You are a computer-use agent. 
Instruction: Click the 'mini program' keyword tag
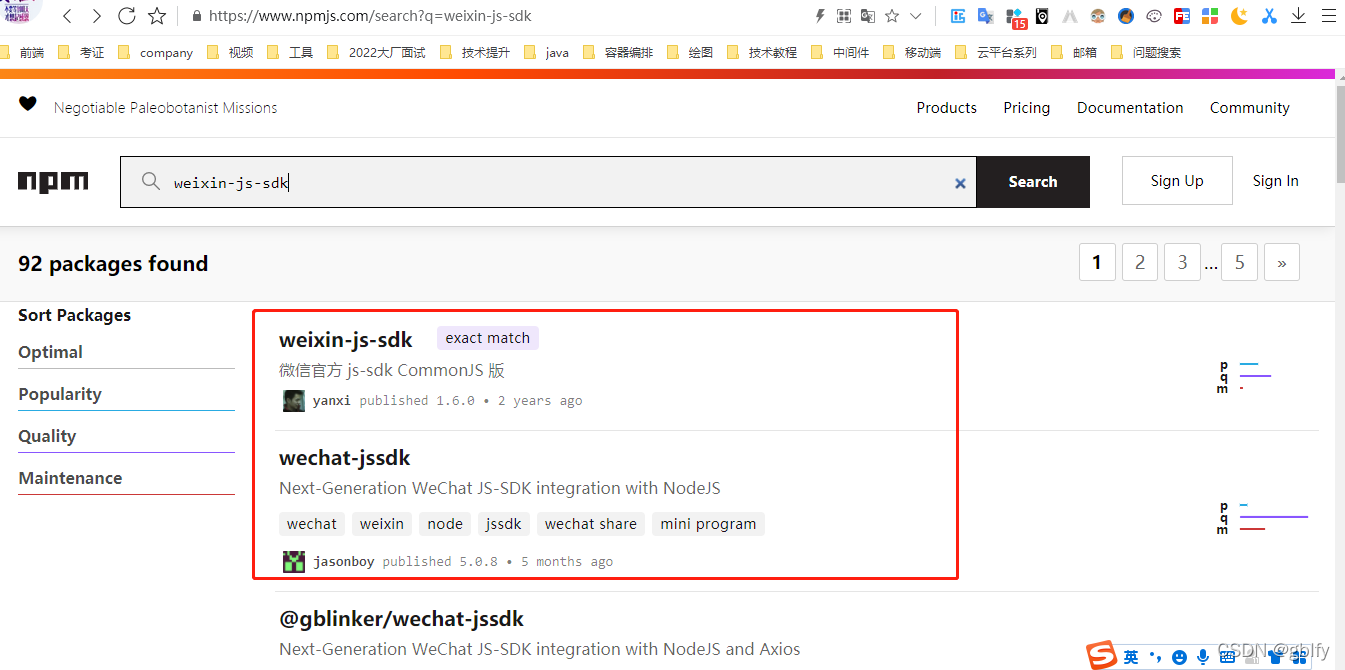coord(708,524)
